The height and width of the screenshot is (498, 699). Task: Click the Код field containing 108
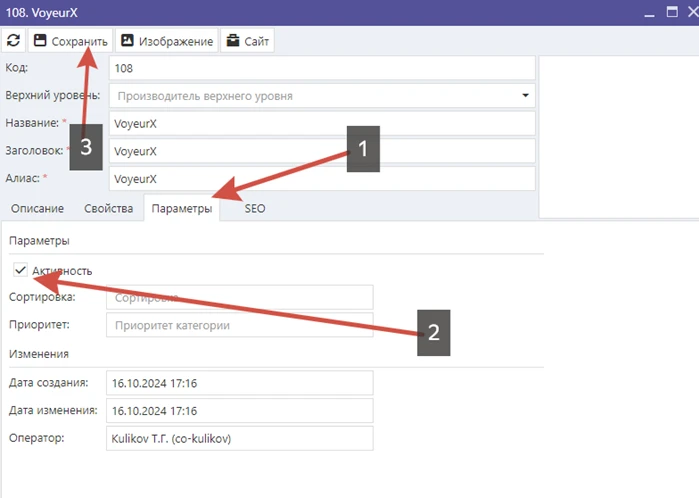320,68
